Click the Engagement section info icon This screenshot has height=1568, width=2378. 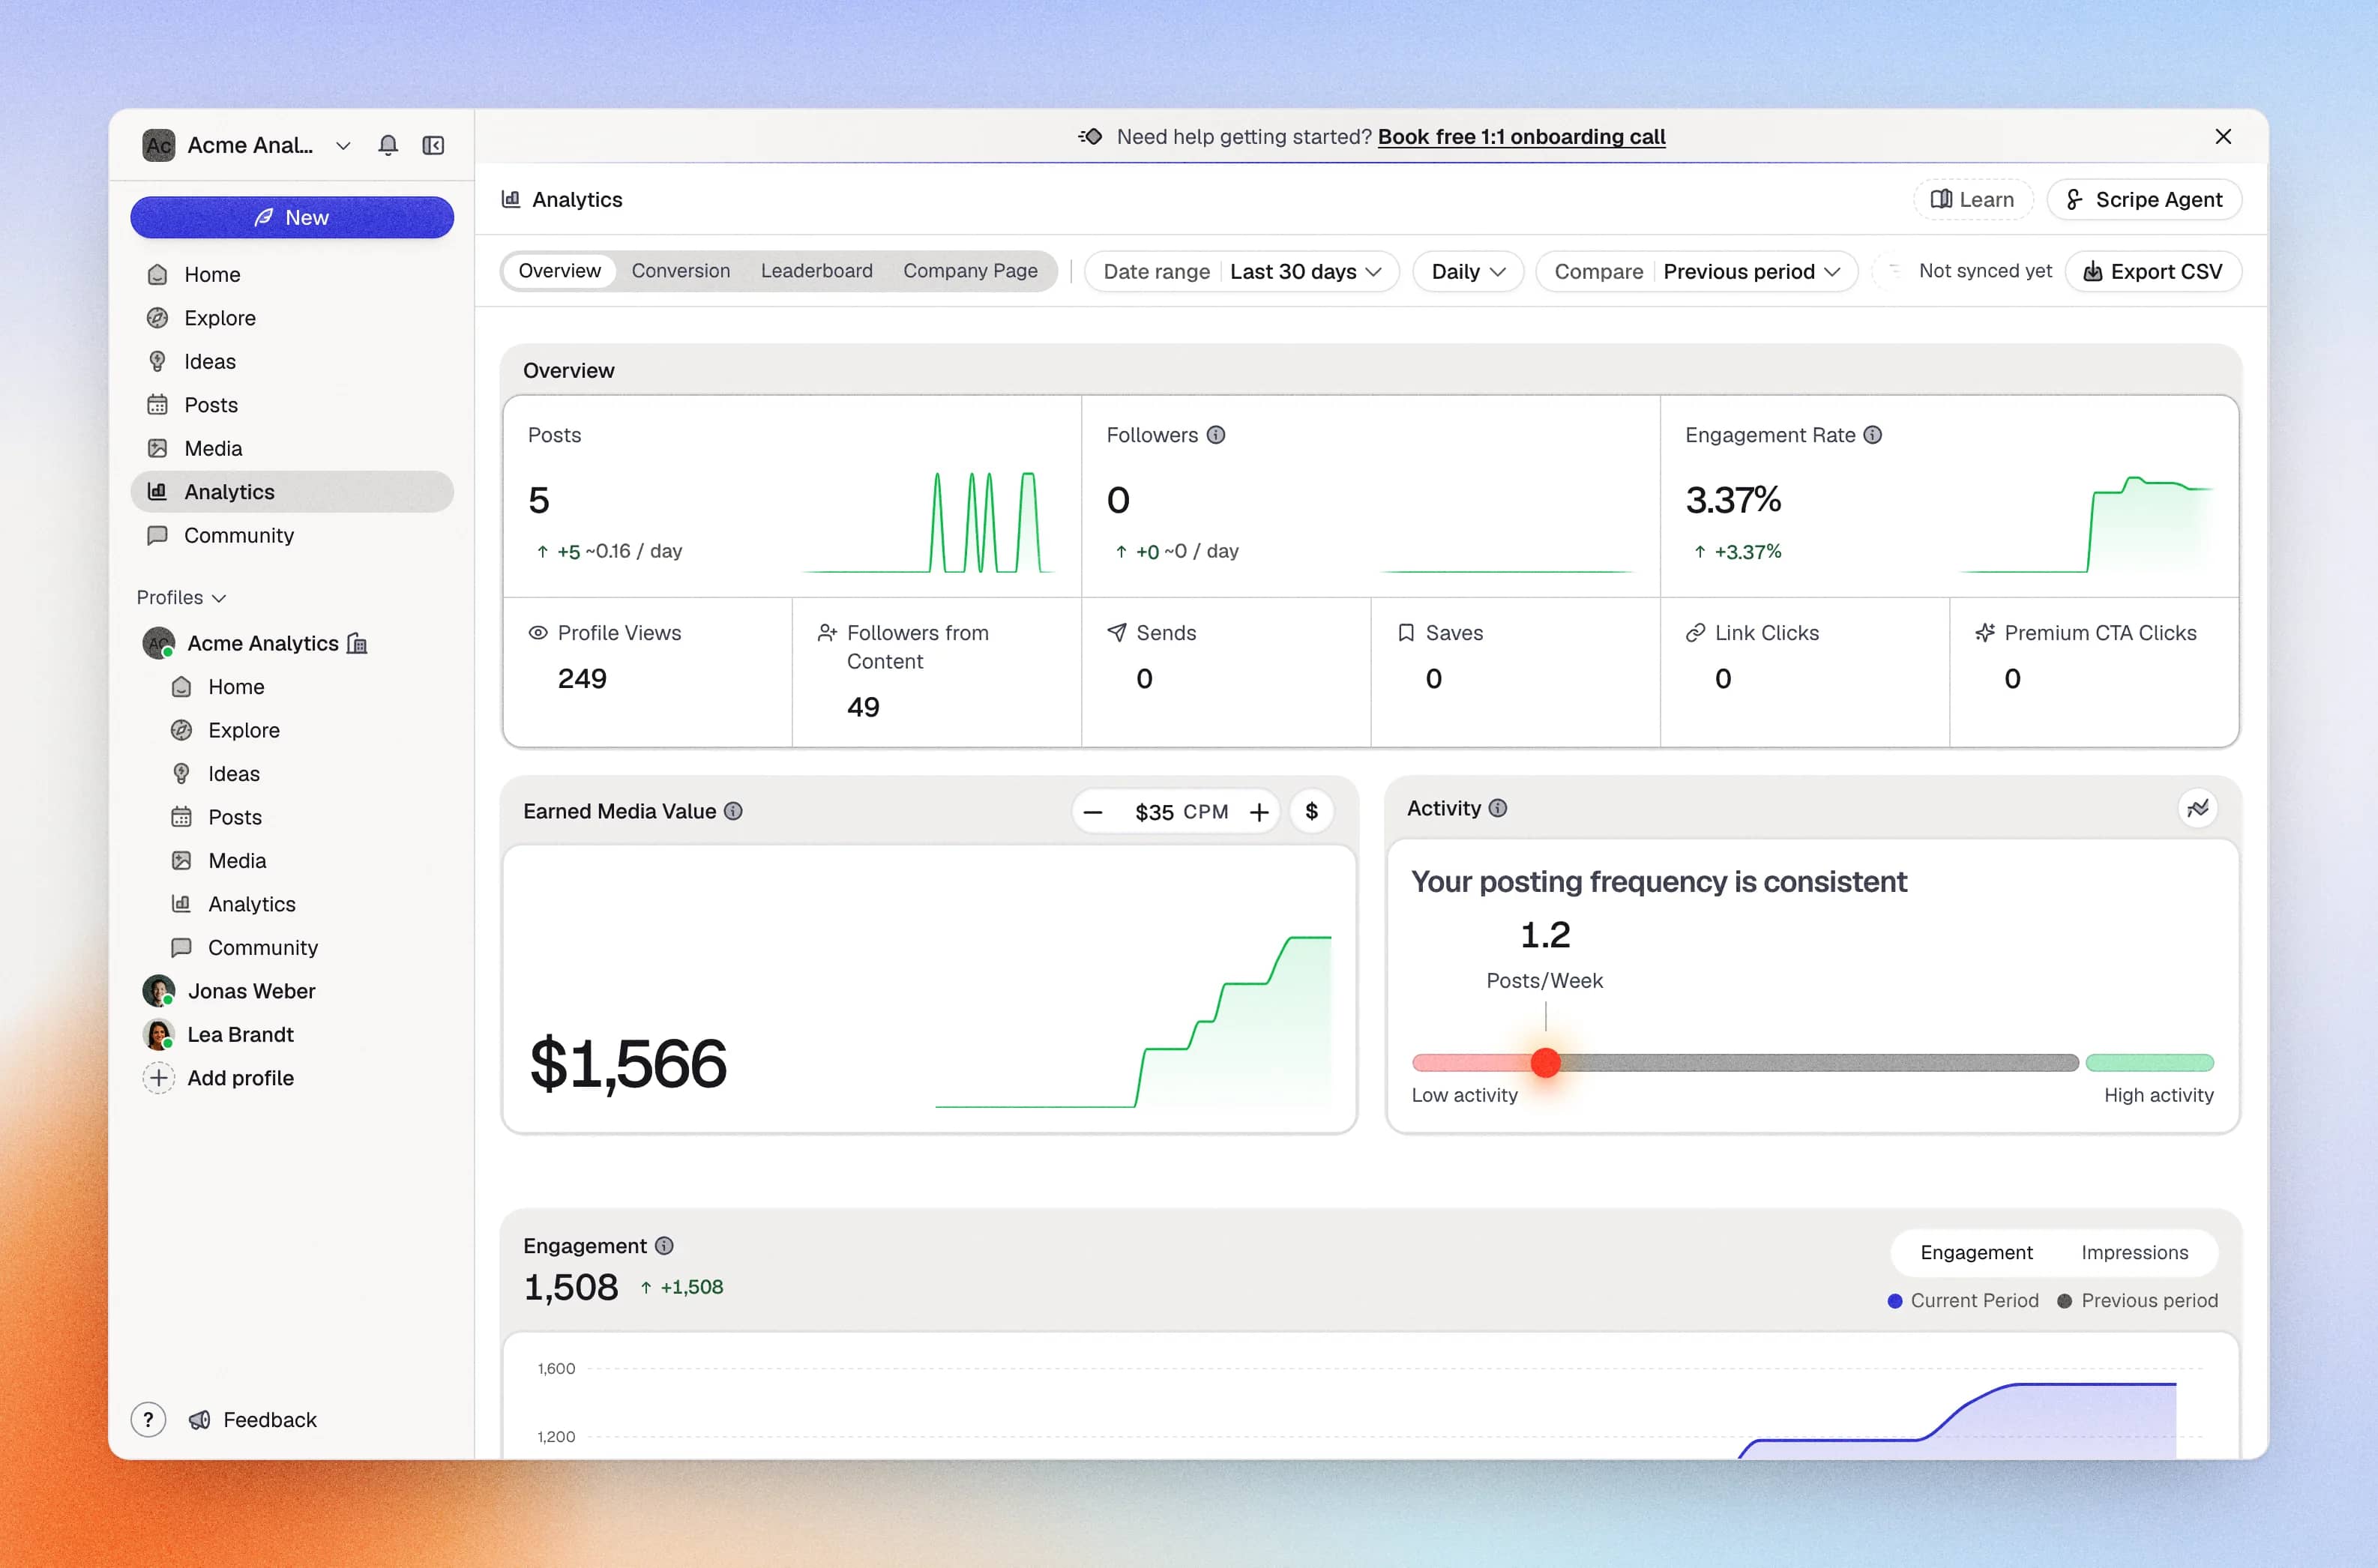click(664, 1245)
